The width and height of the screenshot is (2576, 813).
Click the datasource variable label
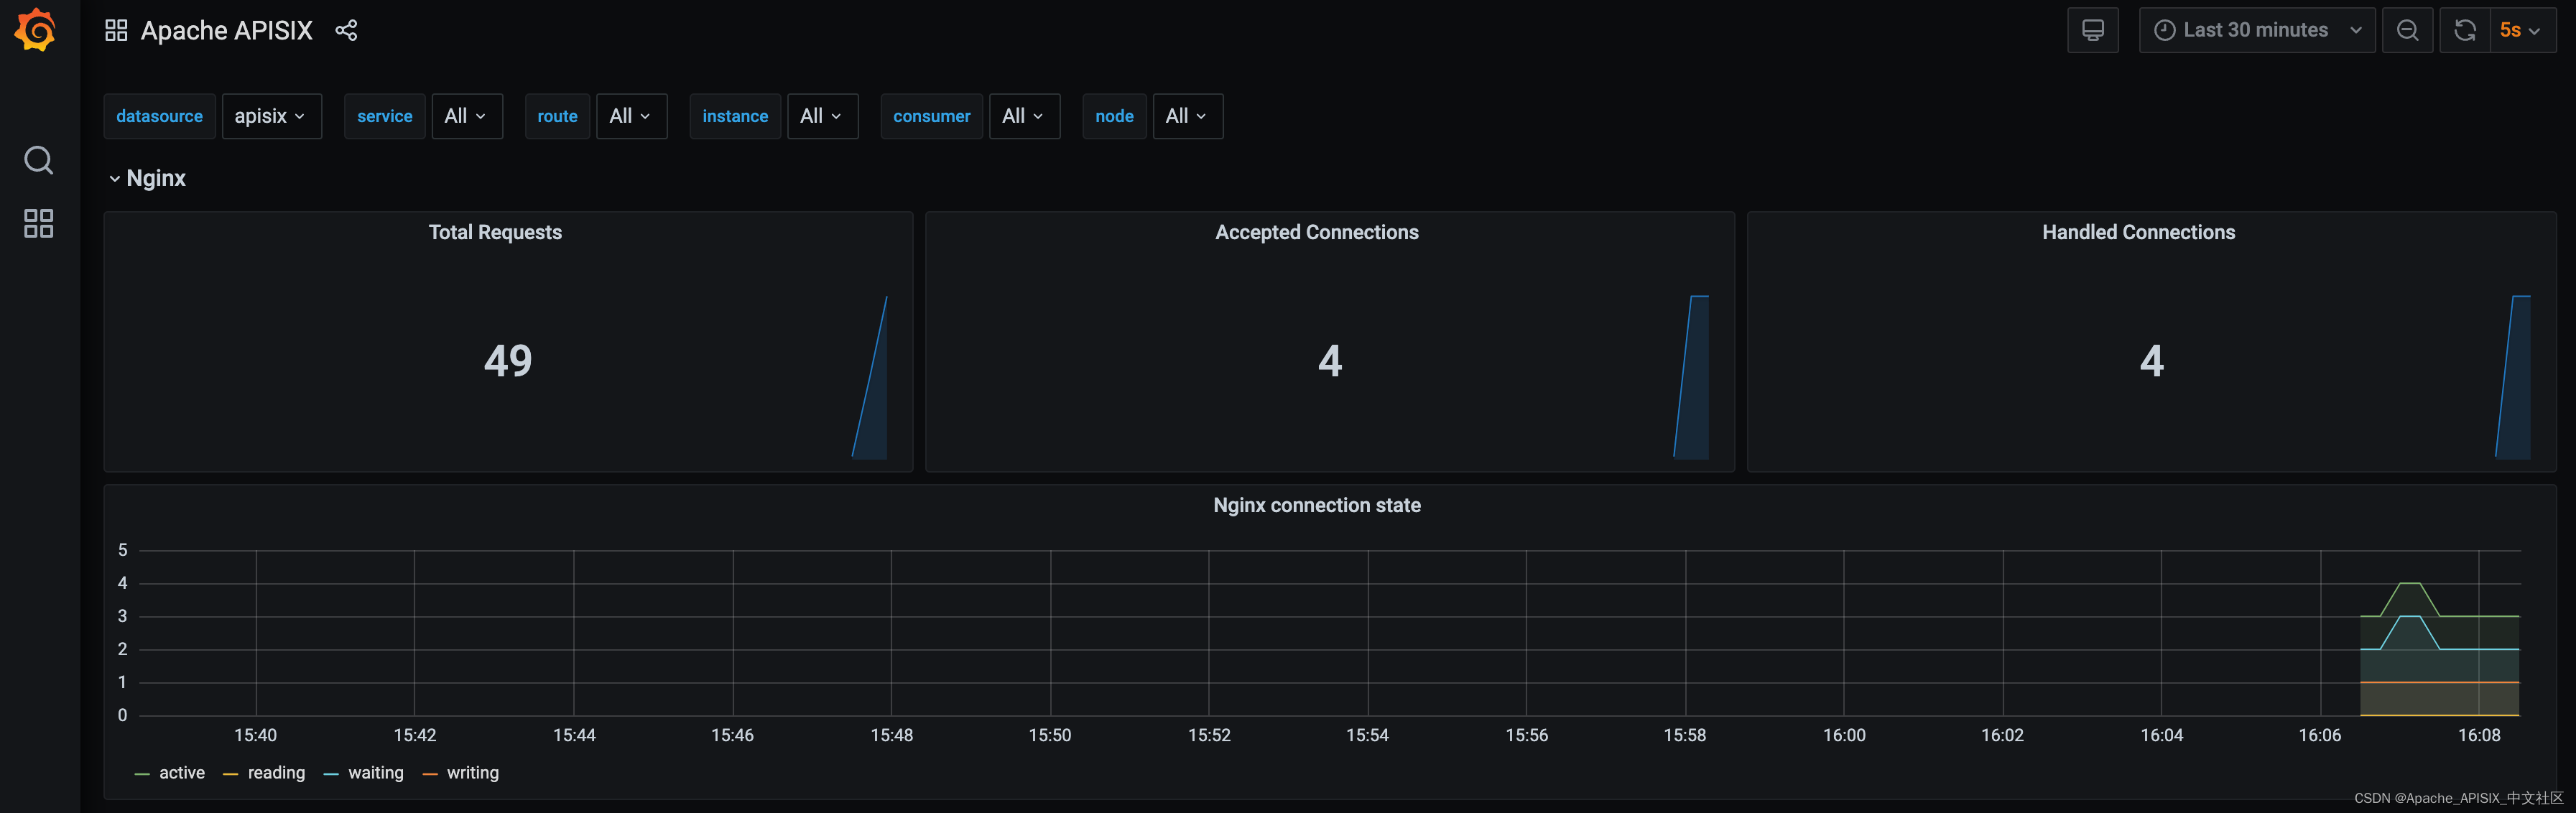159,116
